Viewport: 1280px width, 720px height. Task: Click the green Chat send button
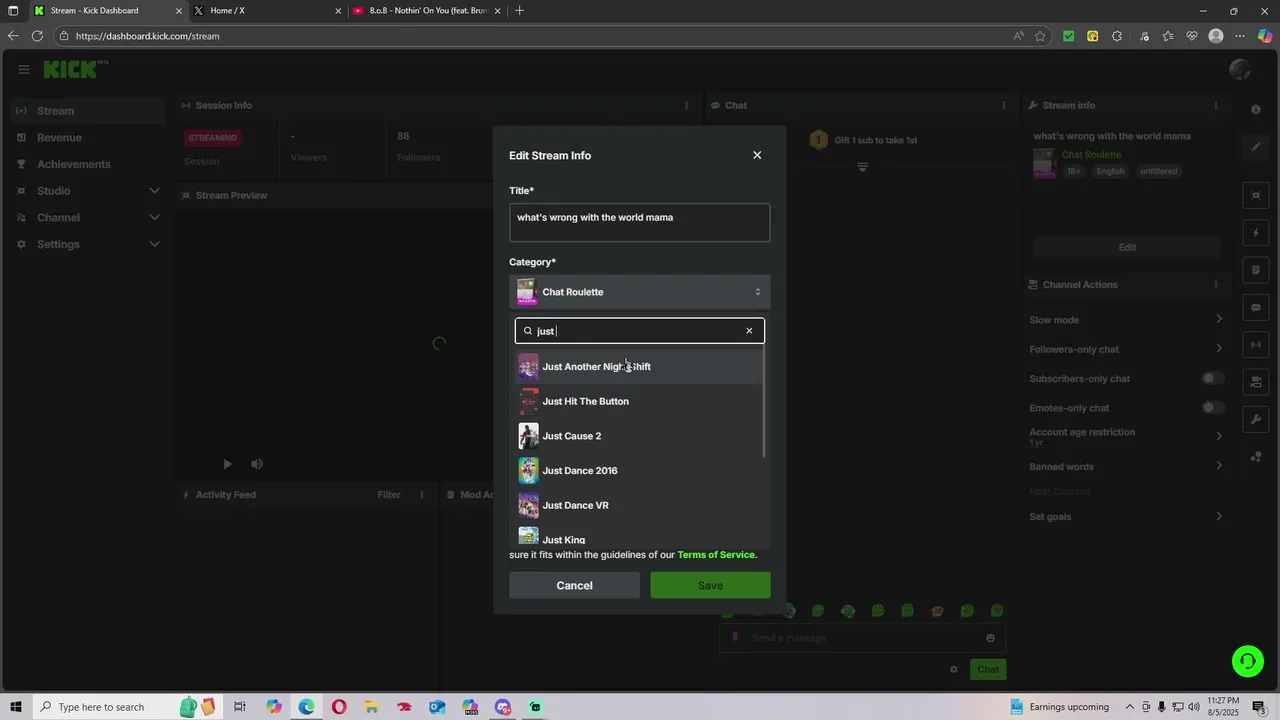[988, 669]
